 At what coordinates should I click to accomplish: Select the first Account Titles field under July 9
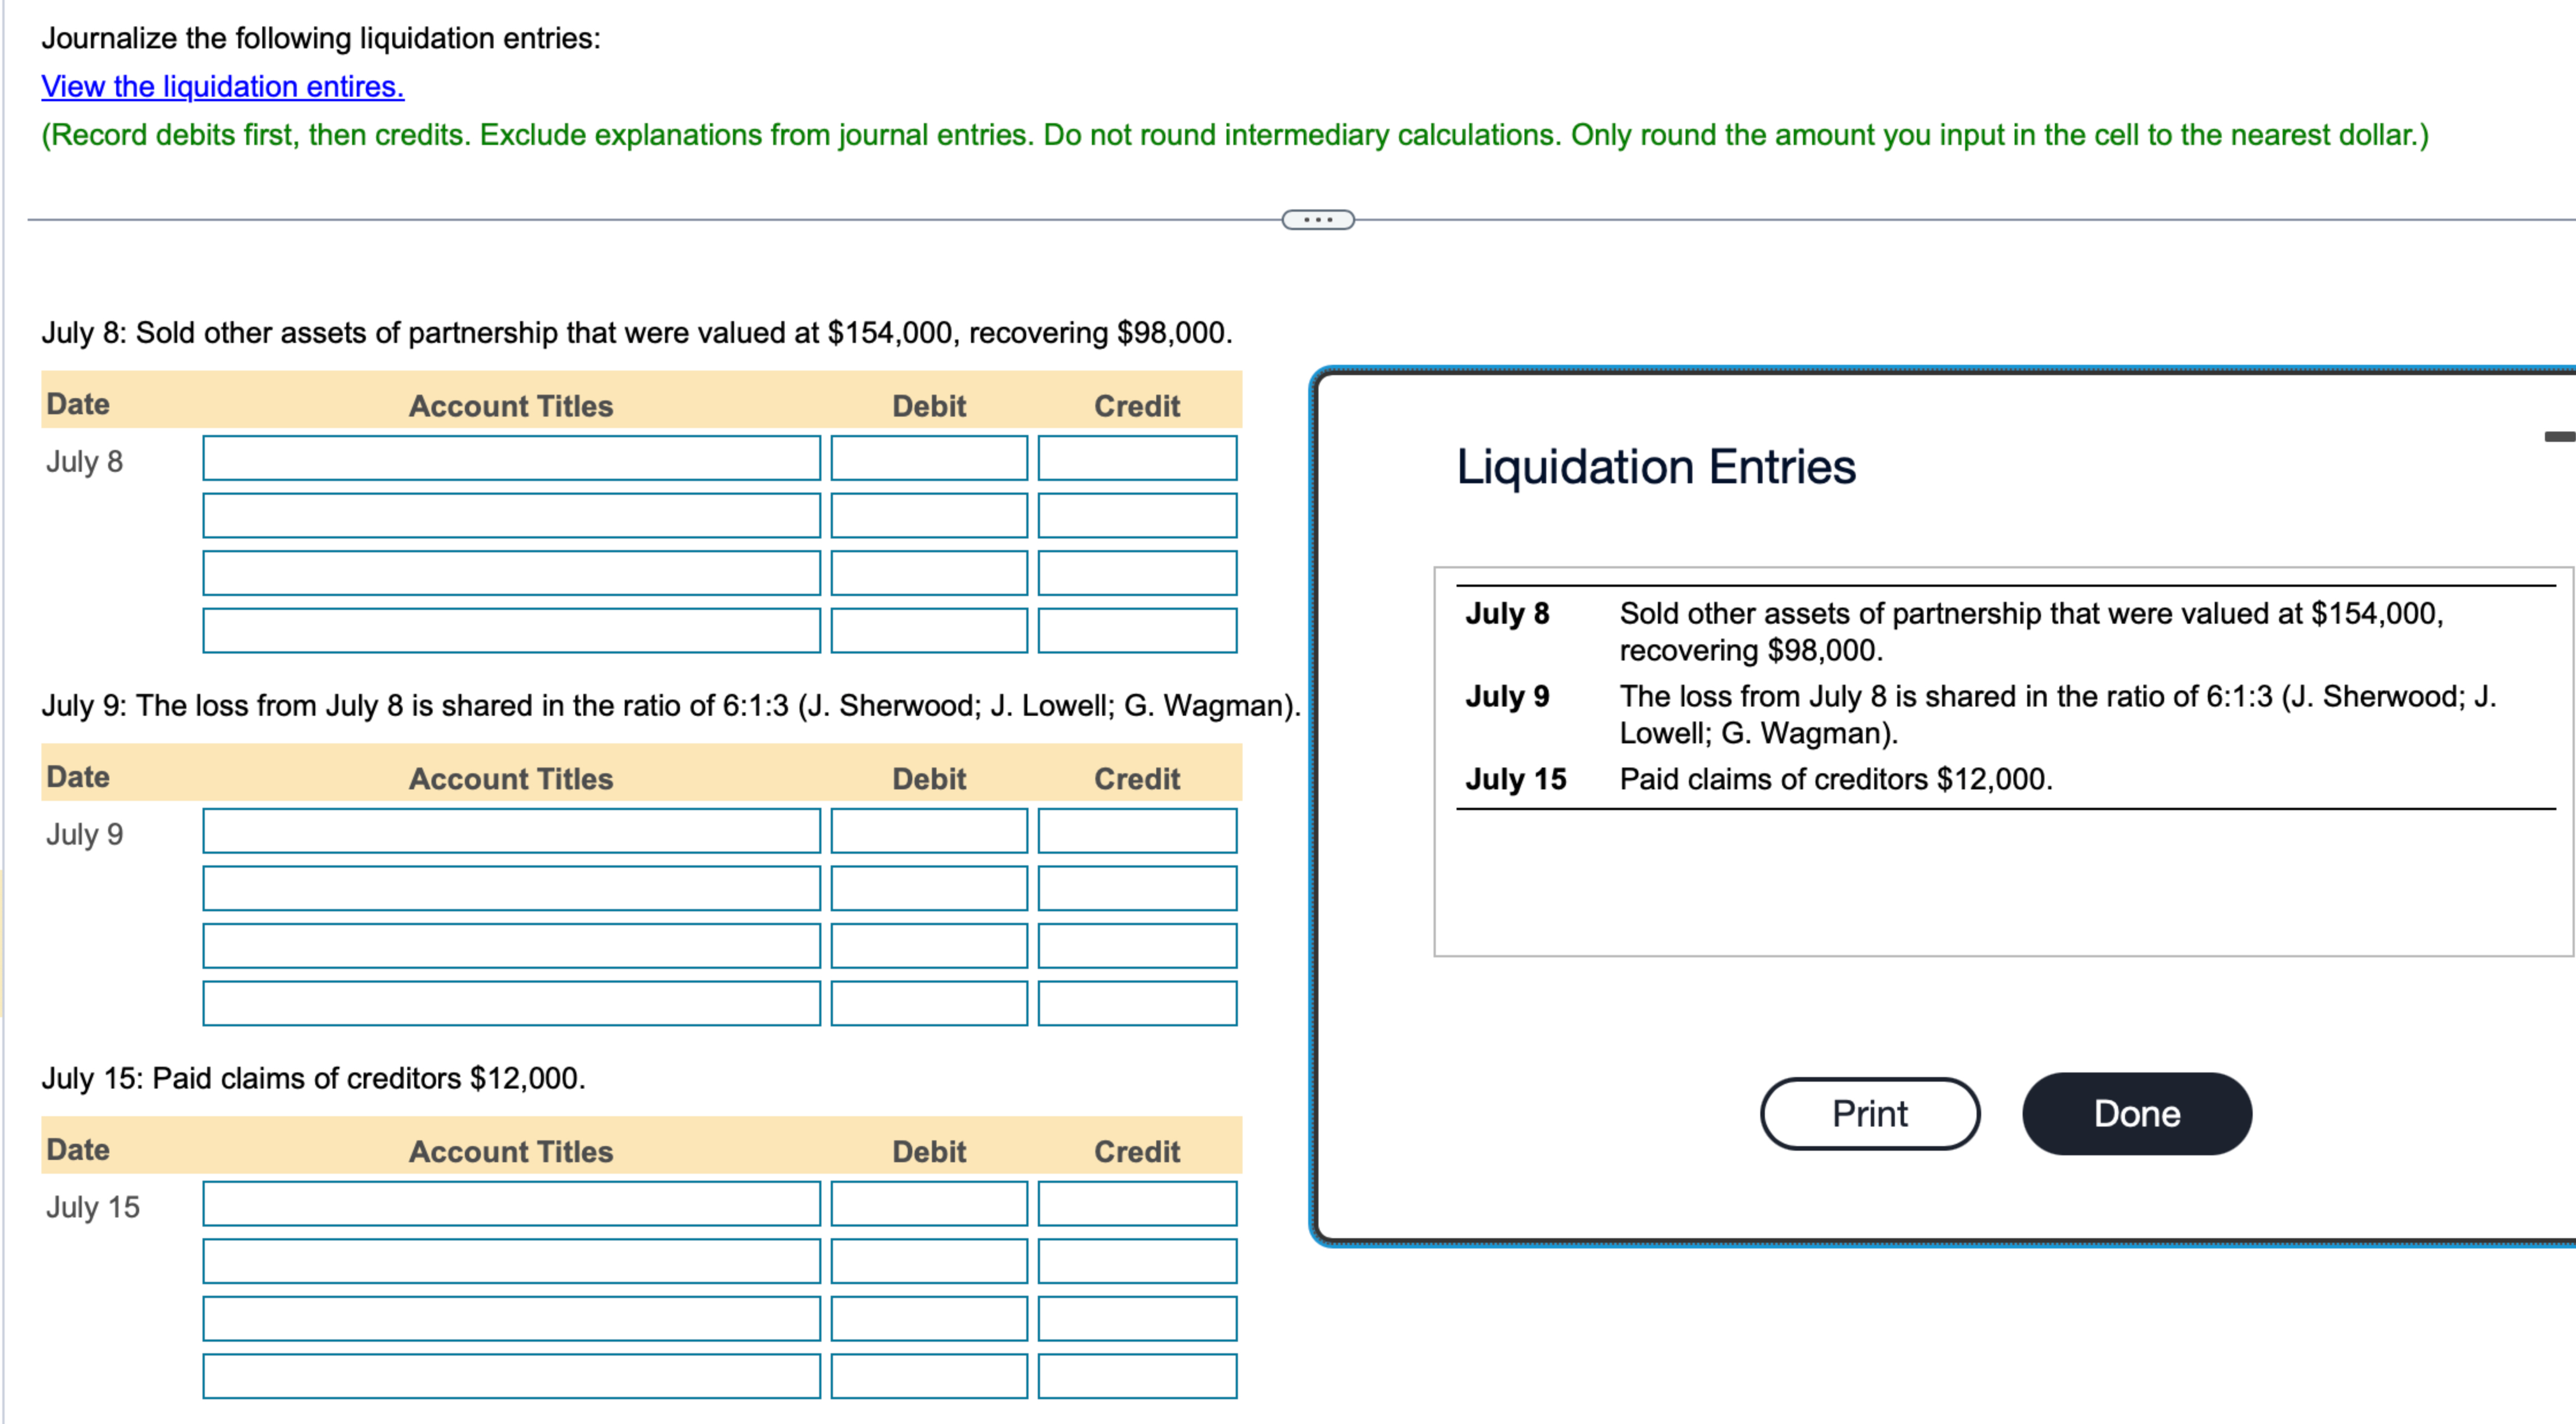[x=511, y=831]
